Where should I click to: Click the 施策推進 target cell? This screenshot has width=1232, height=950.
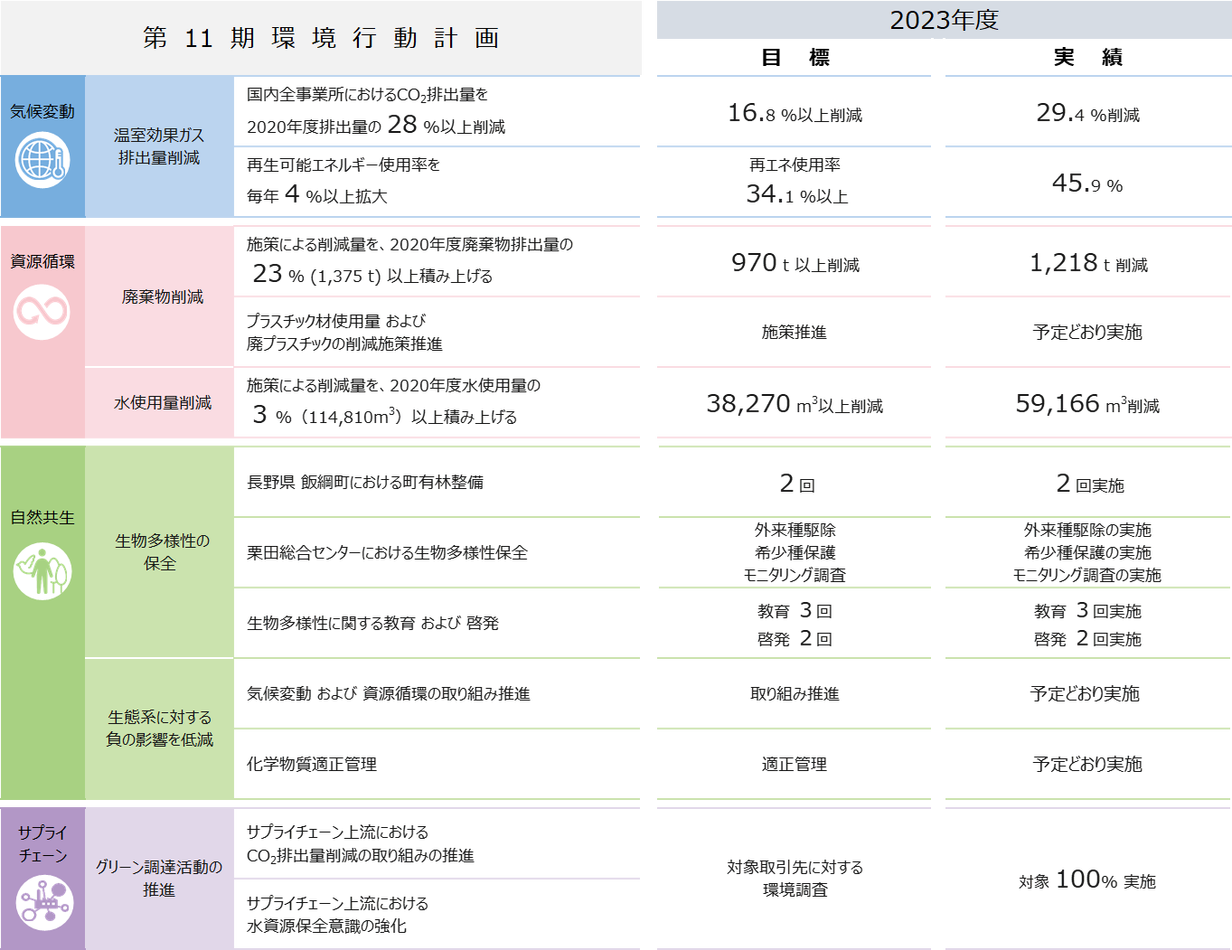795,333
